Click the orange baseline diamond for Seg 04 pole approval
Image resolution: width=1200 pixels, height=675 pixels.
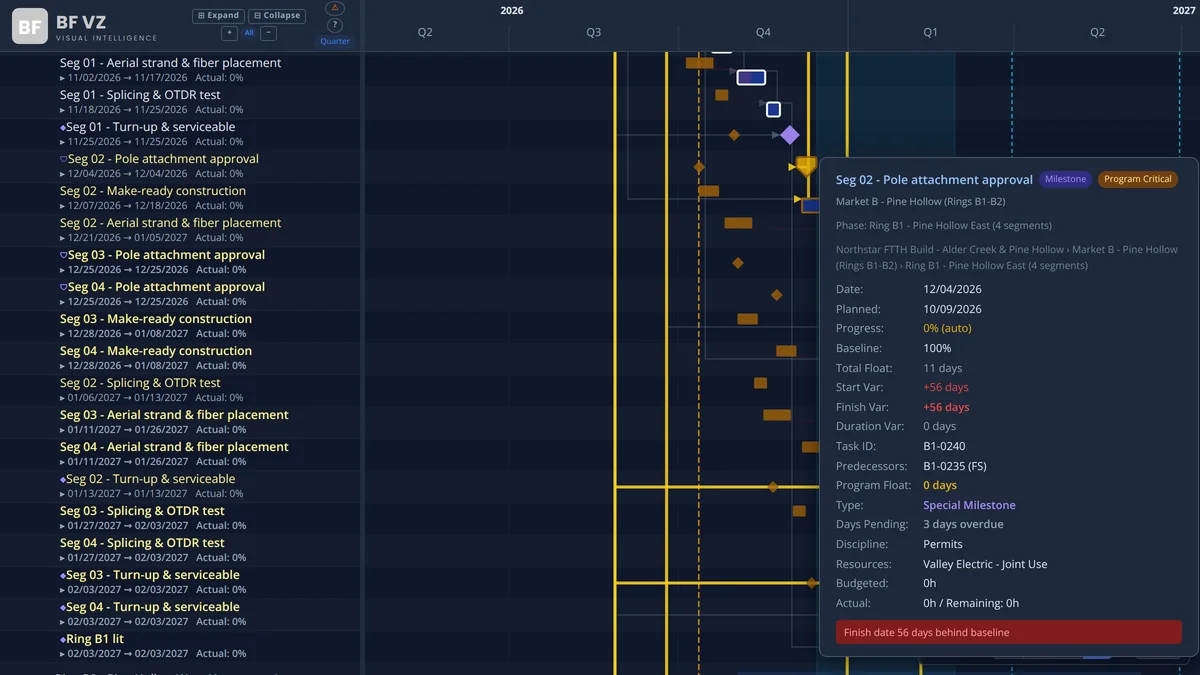coord(776,295)
